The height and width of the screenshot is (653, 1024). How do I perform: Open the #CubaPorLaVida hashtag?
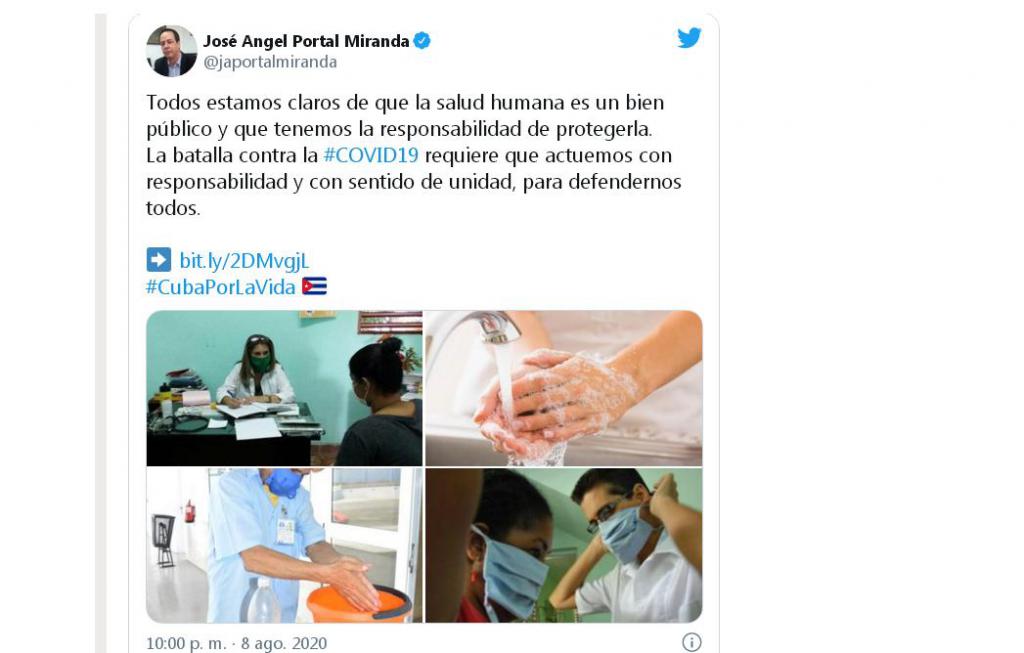[x=221, y=287]
